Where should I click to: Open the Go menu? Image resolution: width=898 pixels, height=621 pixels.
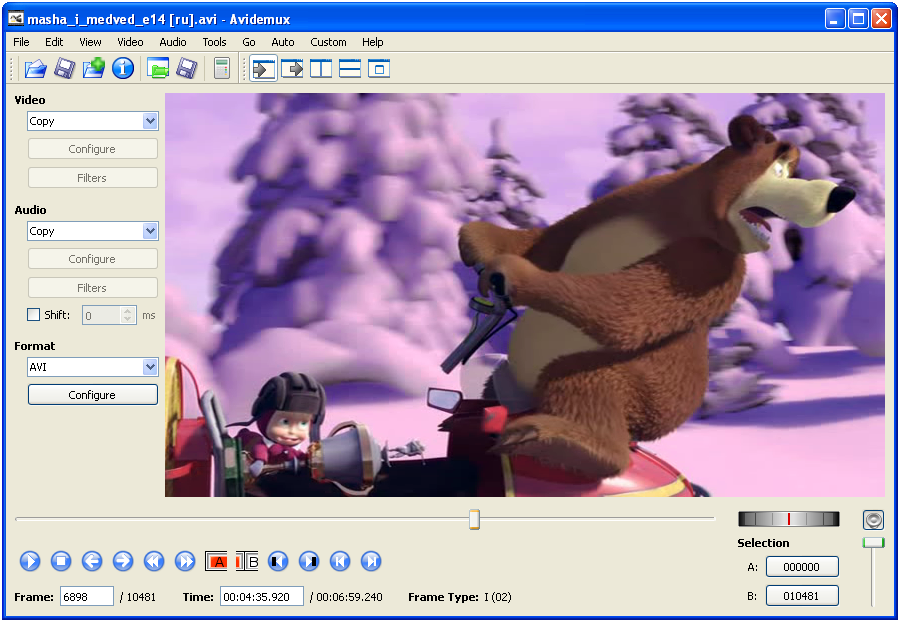(249, 42)
